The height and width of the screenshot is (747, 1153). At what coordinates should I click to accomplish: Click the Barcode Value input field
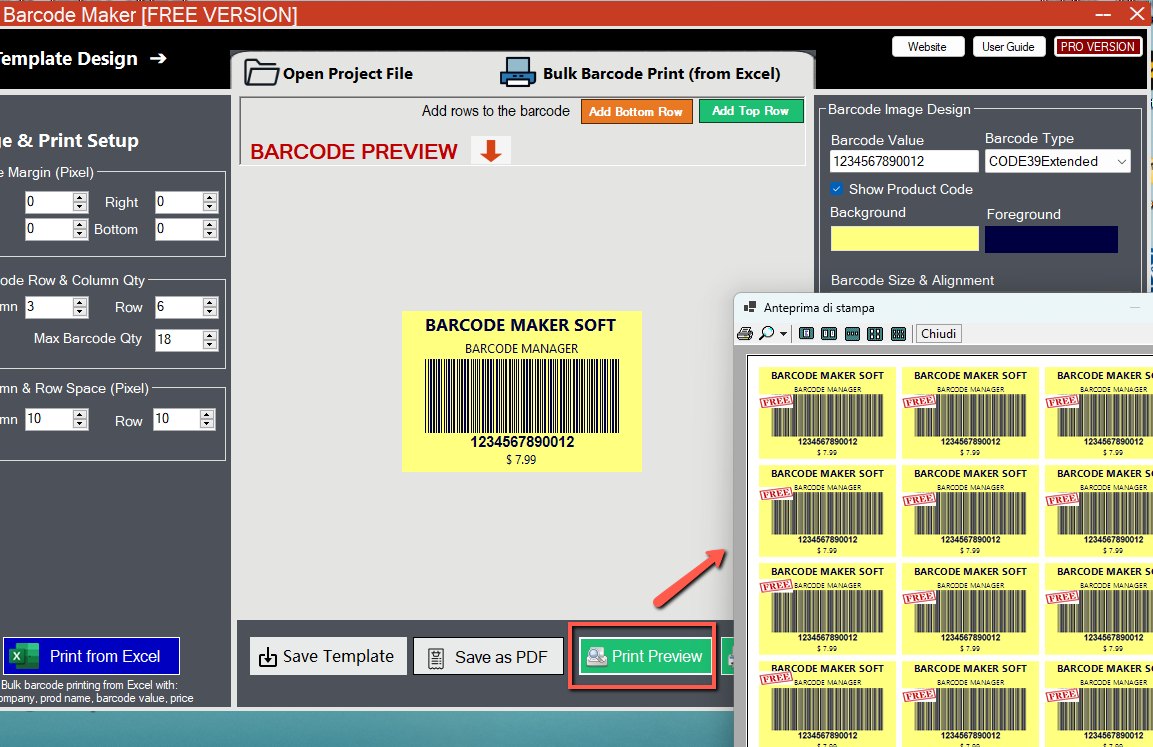(904, 162)
